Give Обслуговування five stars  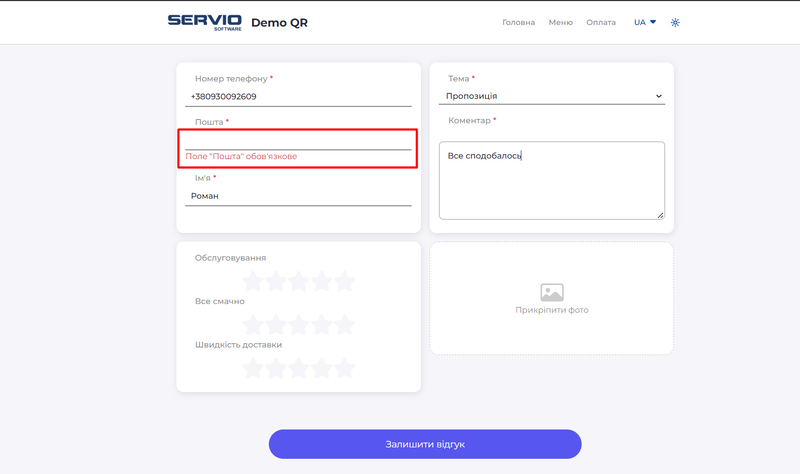(x=344, y=281)
